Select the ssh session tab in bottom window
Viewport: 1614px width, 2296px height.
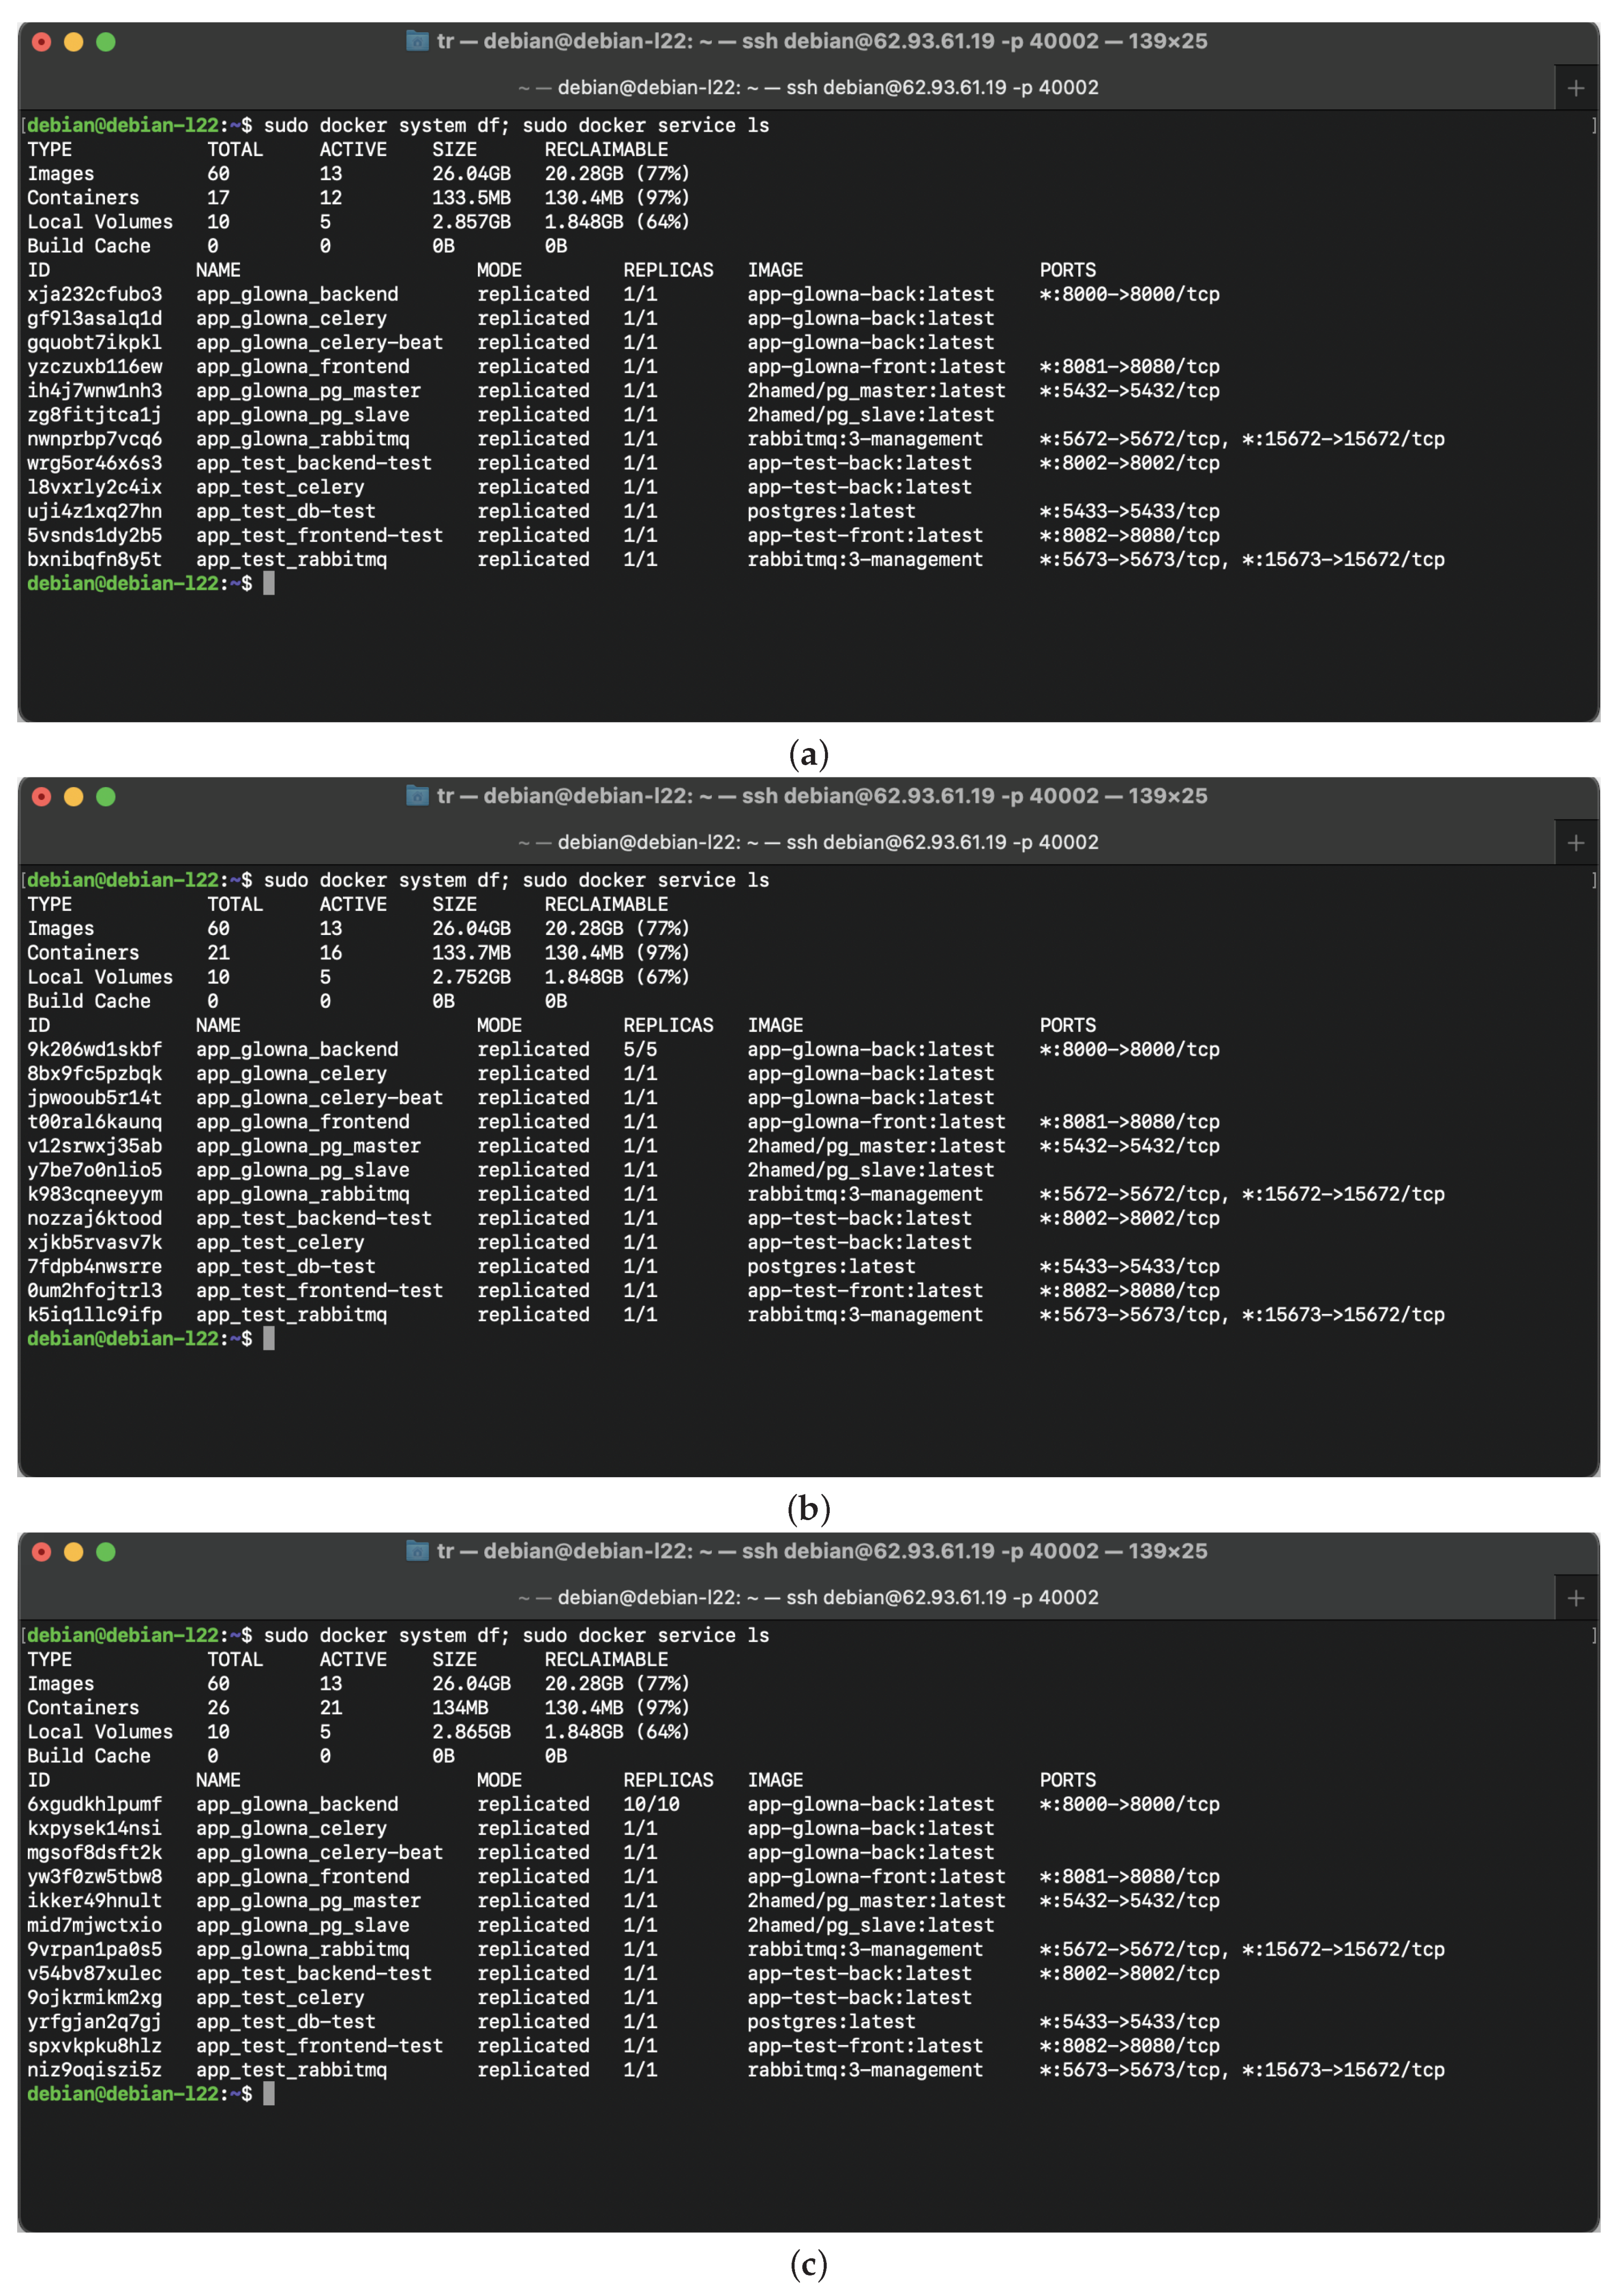[x=806, y=1597]
